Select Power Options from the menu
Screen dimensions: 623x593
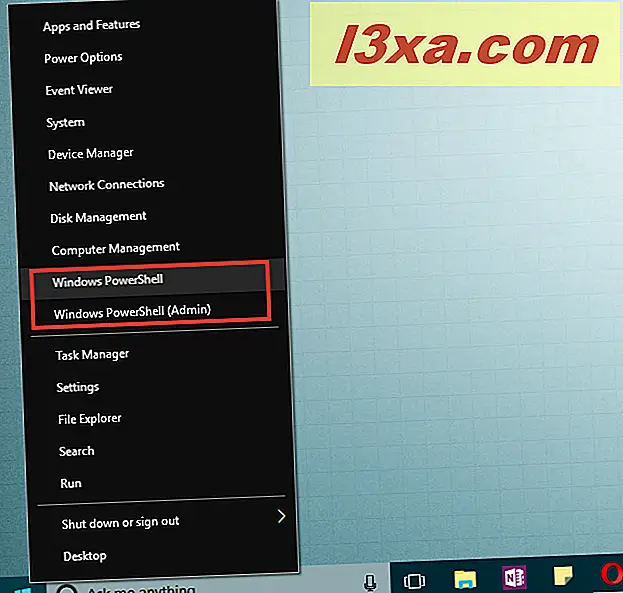pyautogui.click(x=83, y=58)
